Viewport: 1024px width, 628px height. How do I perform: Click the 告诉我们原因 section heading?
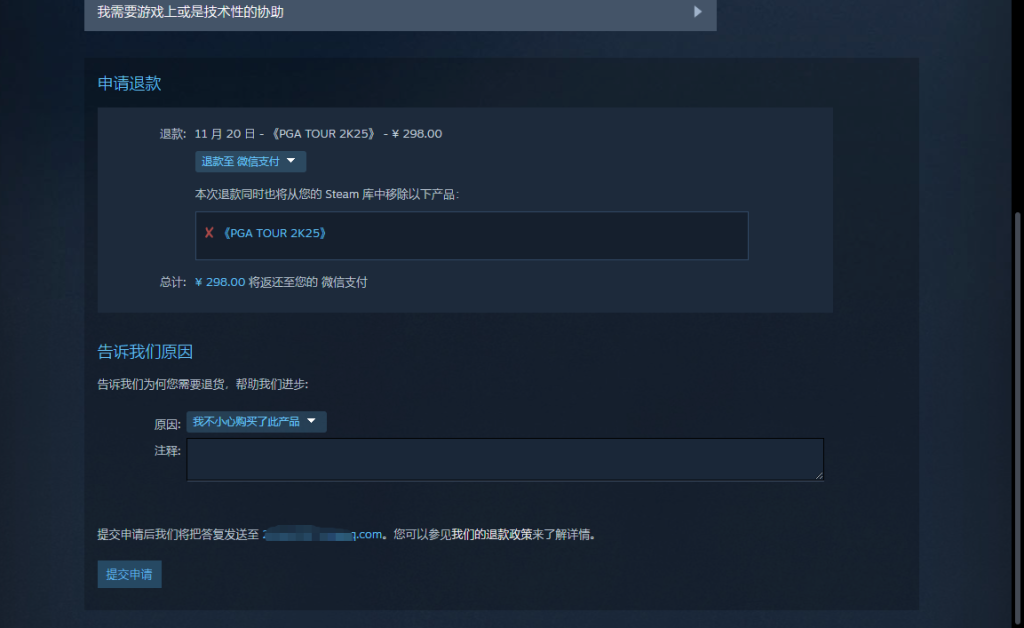click(145, 352)
